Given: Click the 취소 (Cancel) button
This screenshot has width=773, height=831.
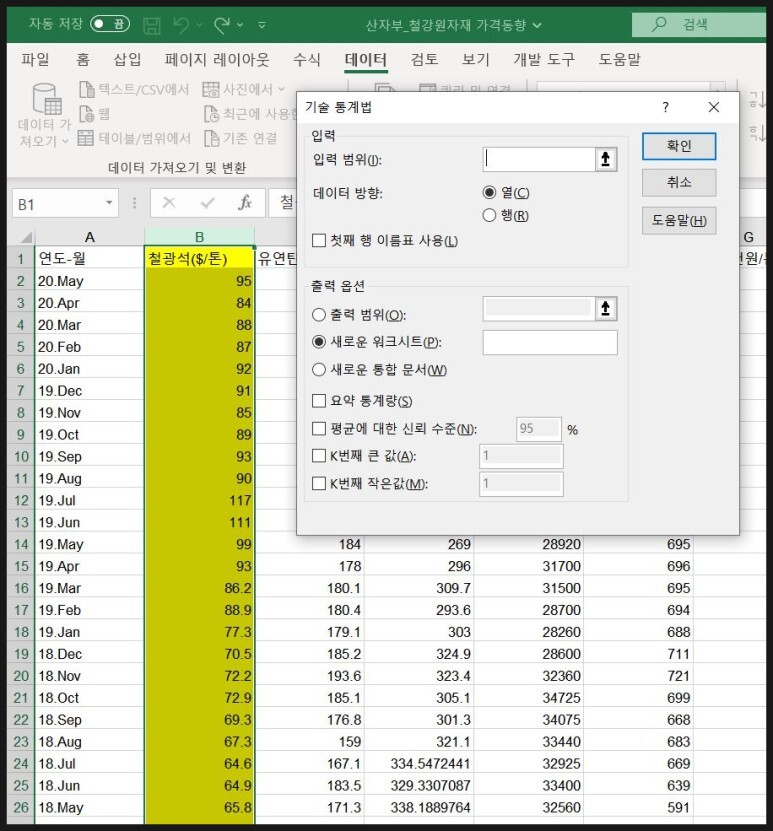Looking at the screenshot, I should [x=679, y=183].
